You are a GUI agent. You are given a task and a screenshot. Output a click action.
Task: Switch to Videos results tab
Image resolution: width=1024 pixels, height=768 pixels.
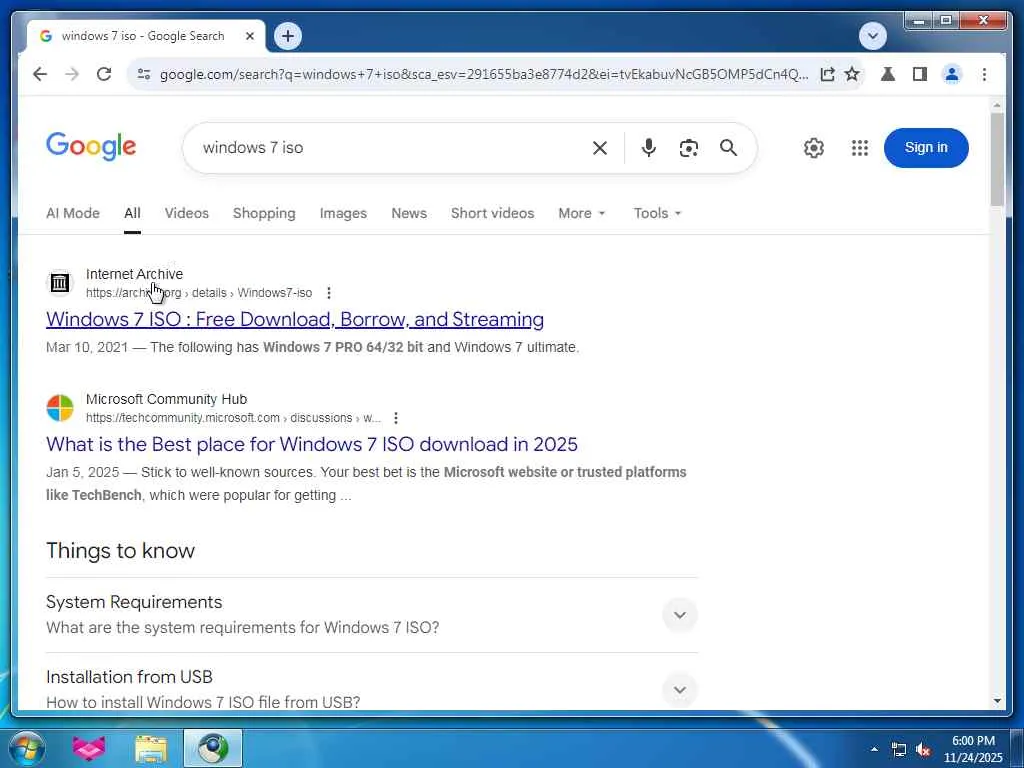tap(187, 213)
